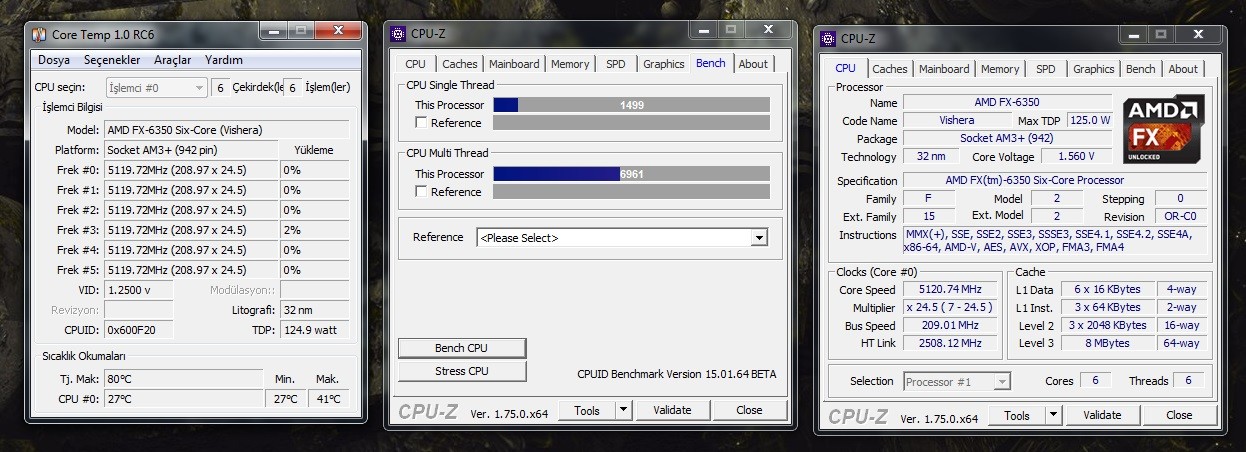
Task: Select the active Bench tab in Bench window
Action: click(711, 63)
